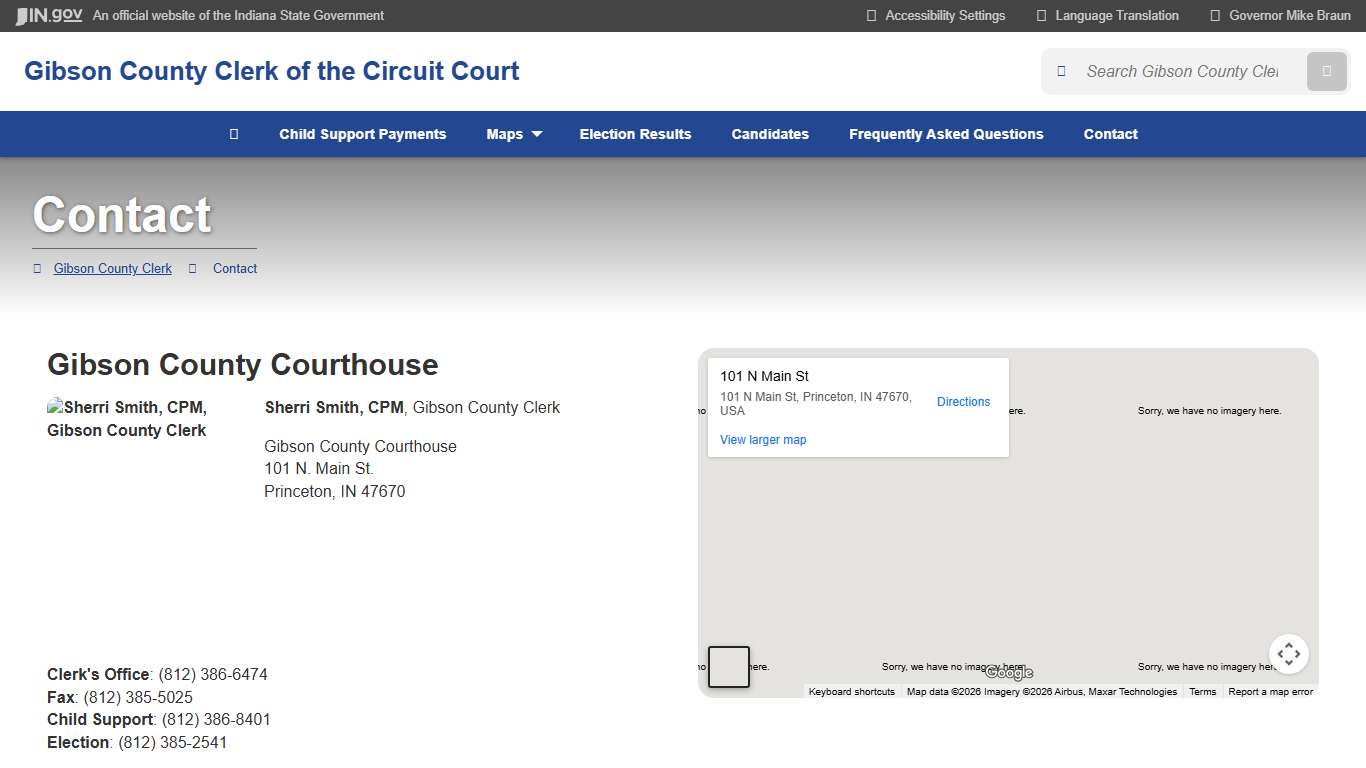Select Candidates from the navigation
Viewport: 1366px width, 768px height.
tap(770, 133)
